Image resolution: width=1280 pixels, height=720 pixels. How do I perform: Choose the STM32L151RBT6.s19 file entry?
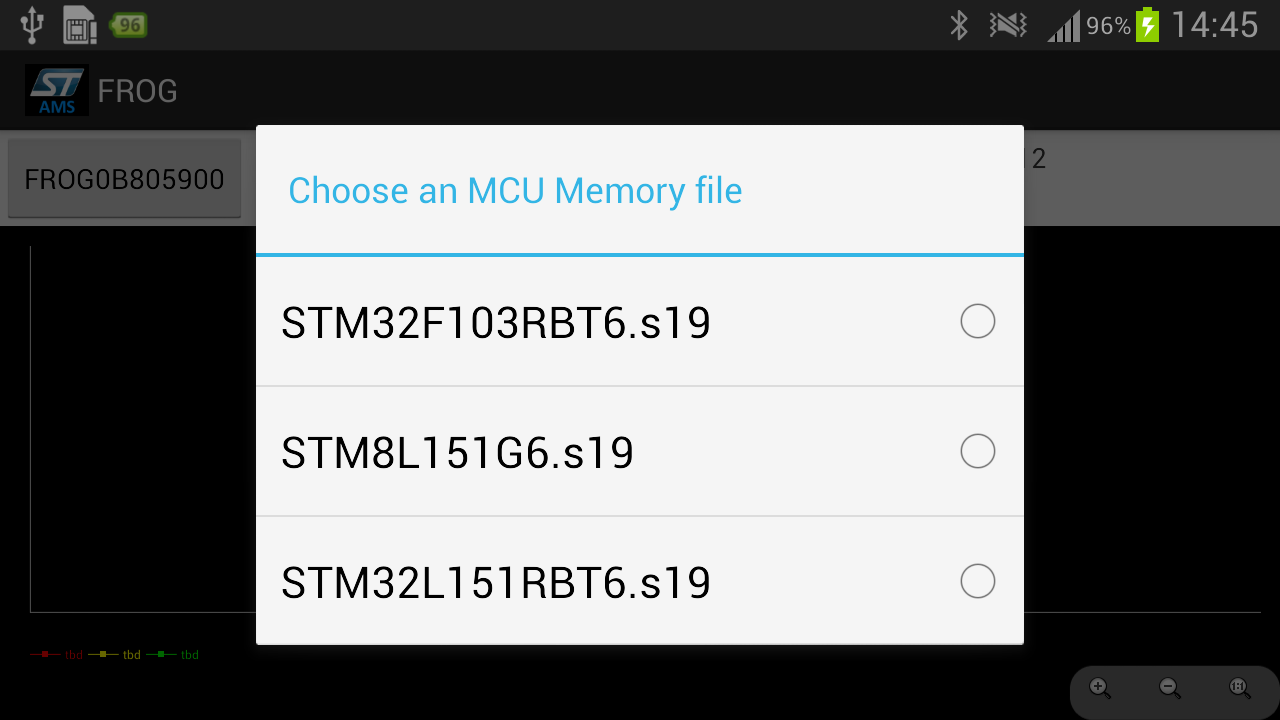point(496,582)
